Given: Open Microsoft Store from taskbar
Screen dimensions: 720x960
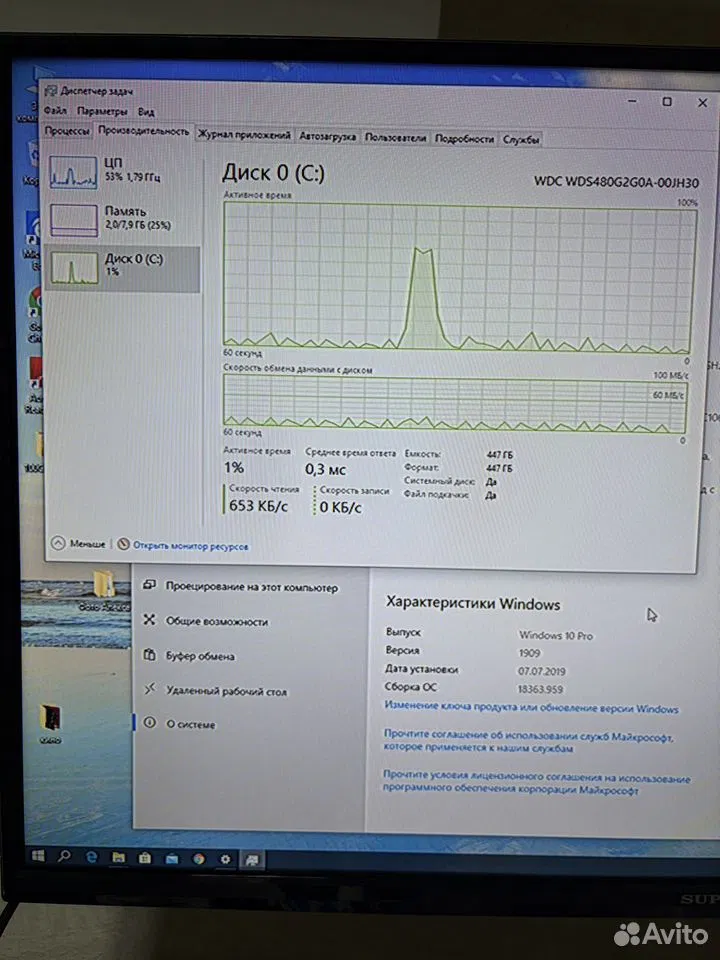Looking at the screenshot, I should click(x=144, y=858).
